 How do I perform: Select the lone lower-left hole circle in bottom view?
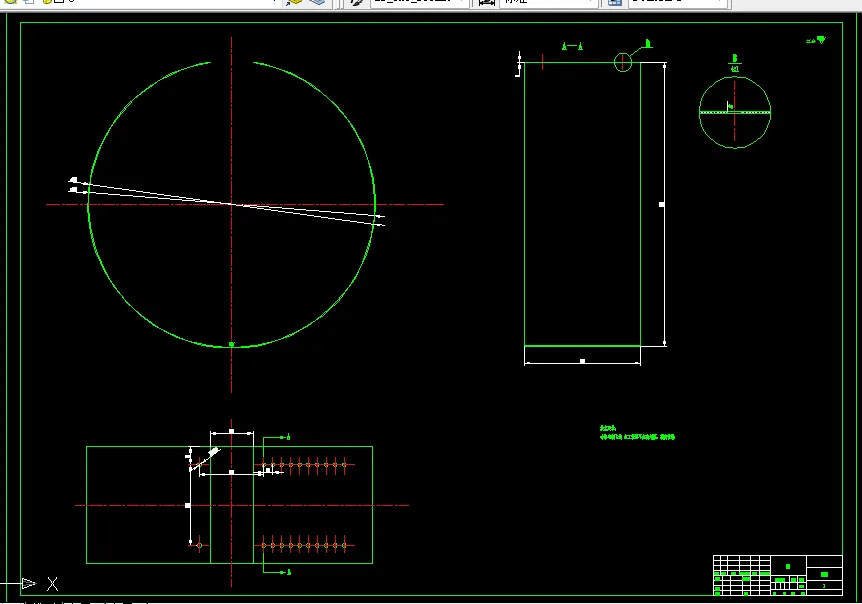click(x=199, y=546)
